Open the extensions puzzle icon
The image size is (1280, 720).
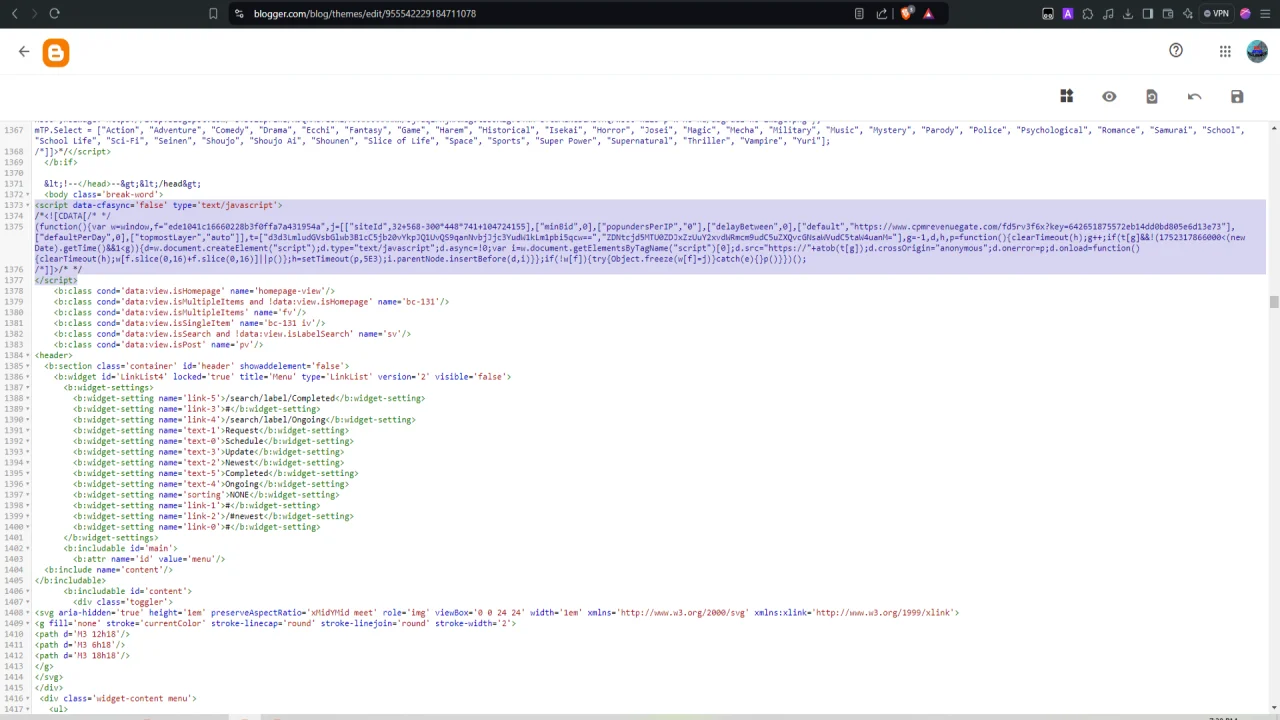pos(1088,13)
